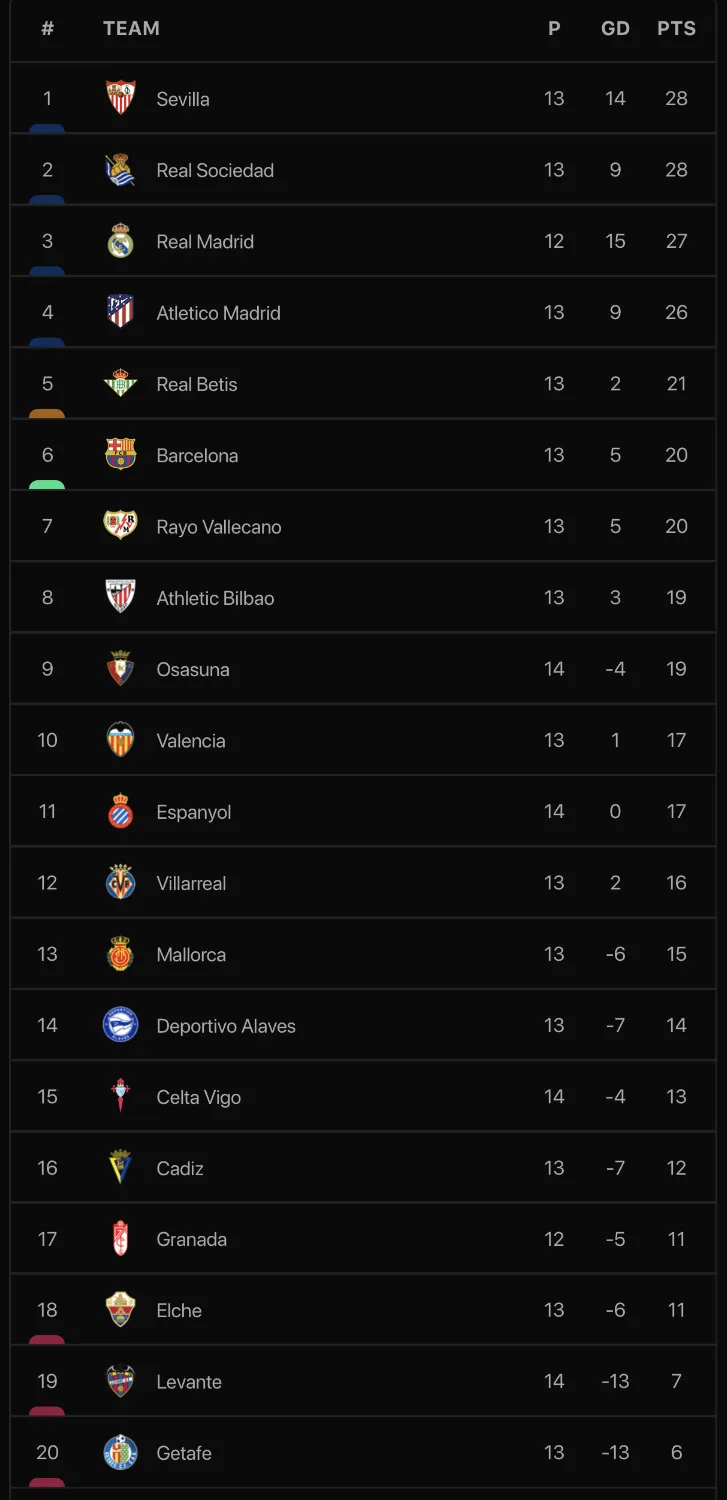Image resolution: width=727 pixels, height=1500 pixels.
Task: Click Levante's points value 7
Action: pos(676,1381)
